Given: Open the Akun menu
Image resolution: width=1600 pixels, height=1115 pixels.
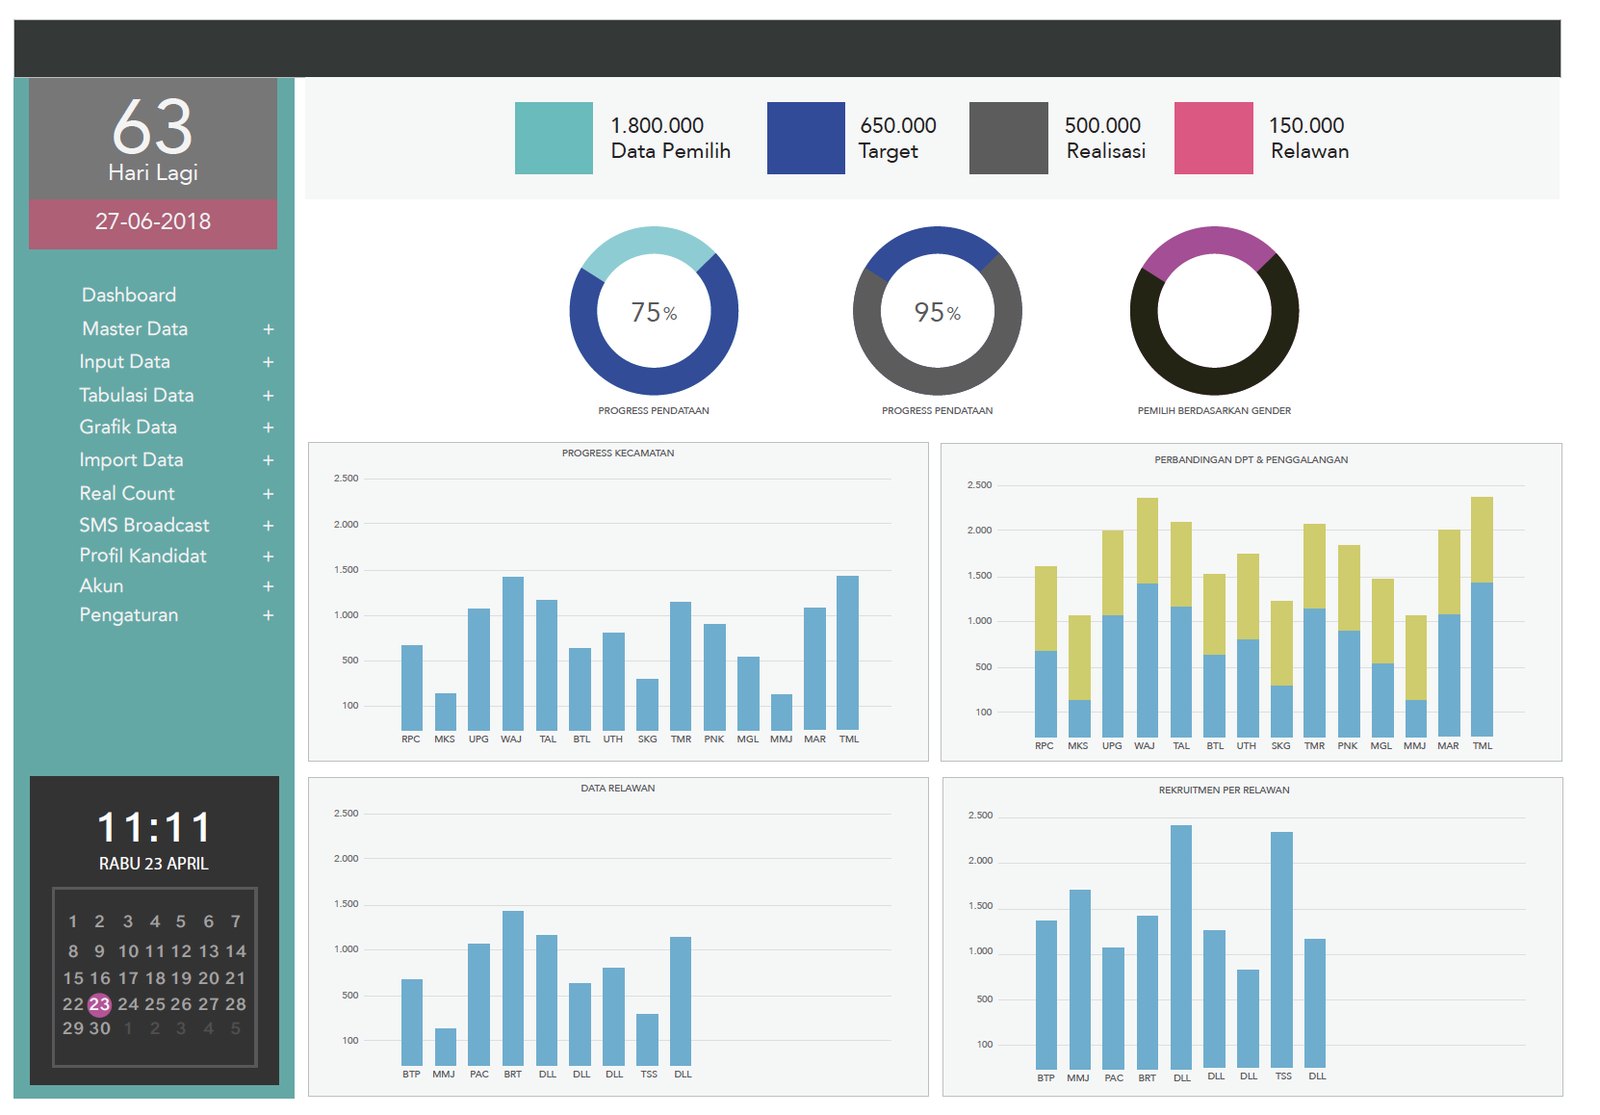Looking at the screenshot, I should coord(102,585).
